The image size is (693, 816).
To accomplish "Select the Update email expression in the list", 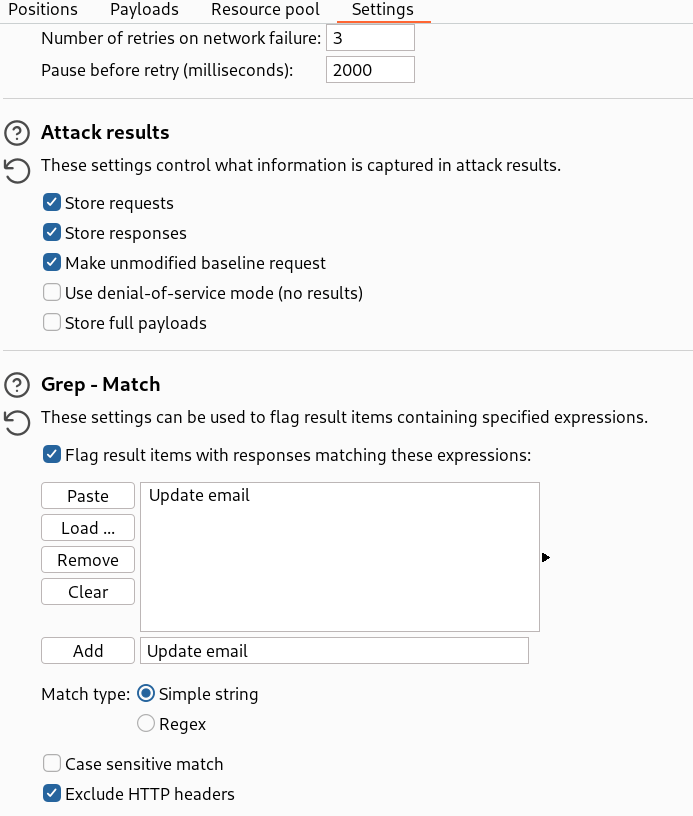I will (200, 494).
